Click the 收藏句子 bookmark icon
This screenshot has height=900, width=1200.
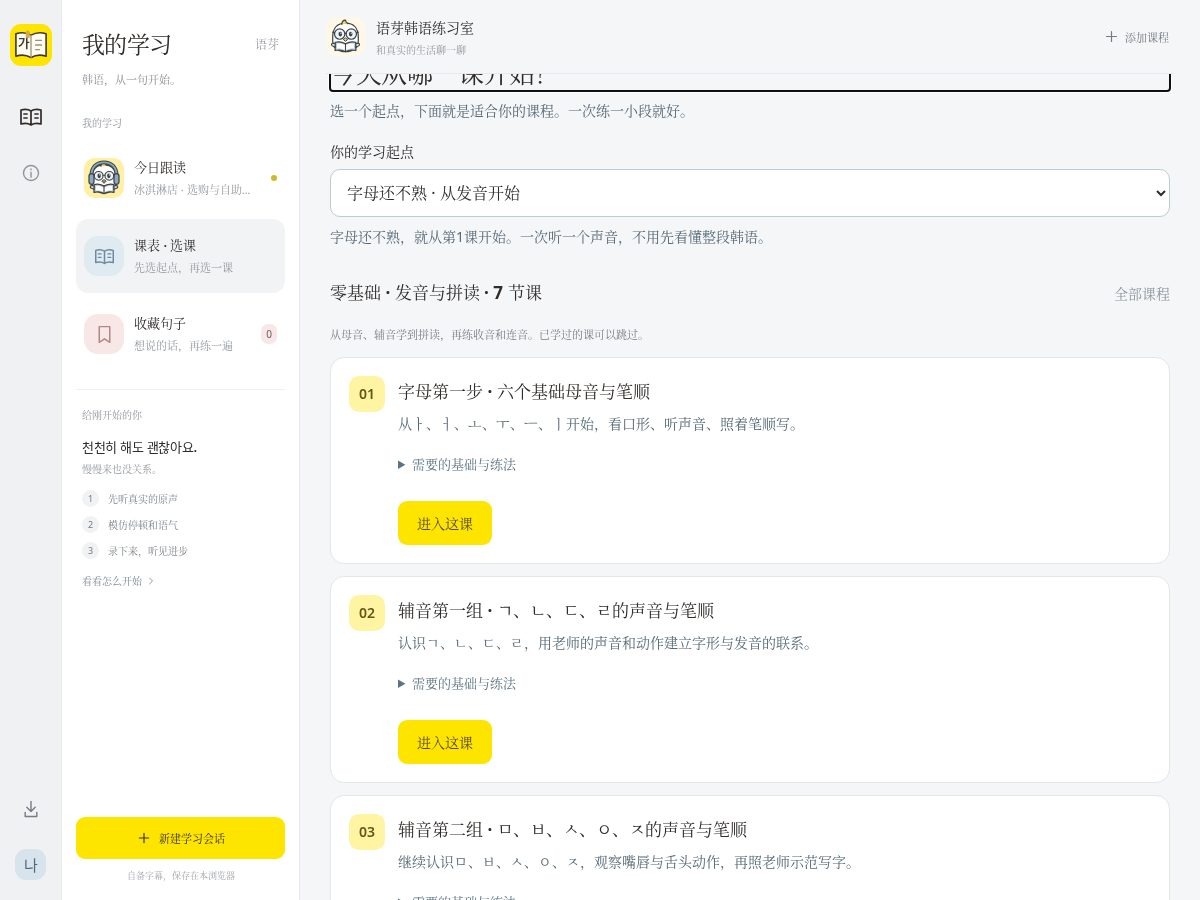pos(104,334)
